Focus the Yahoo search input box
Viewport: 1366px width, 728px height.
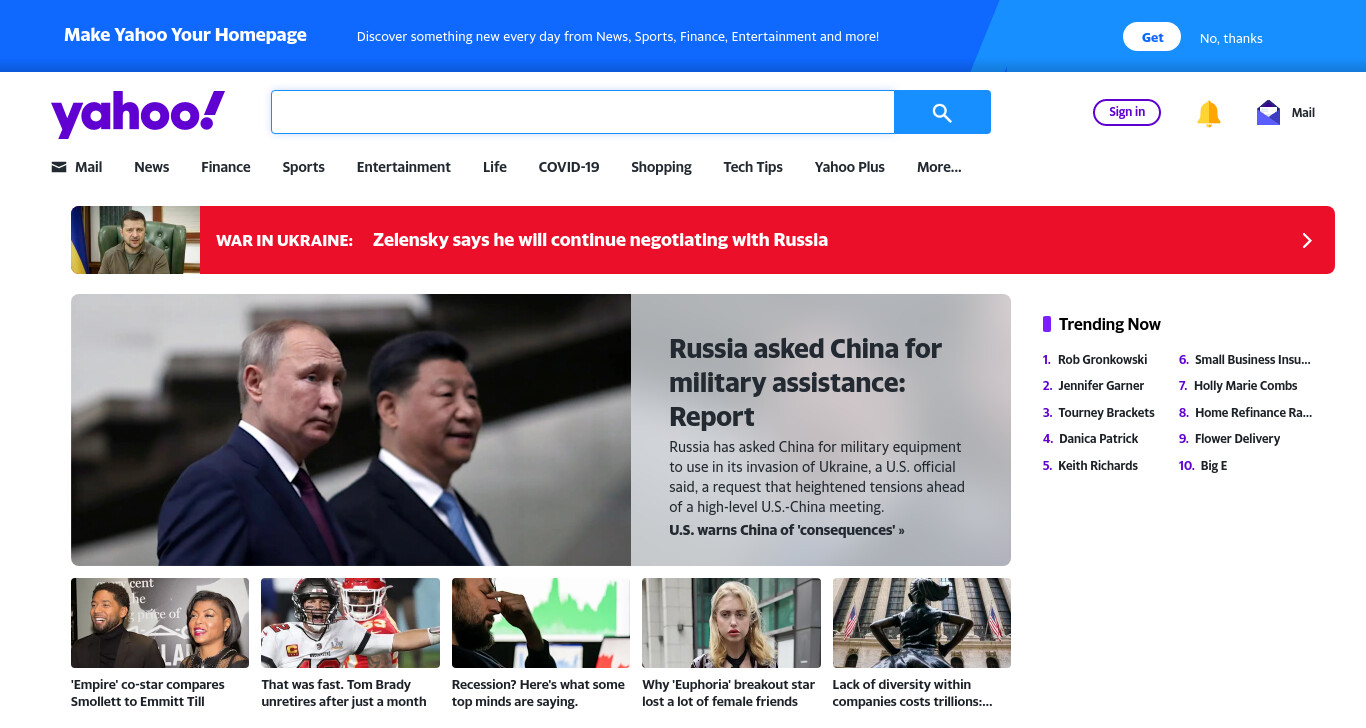click(582, 112)
